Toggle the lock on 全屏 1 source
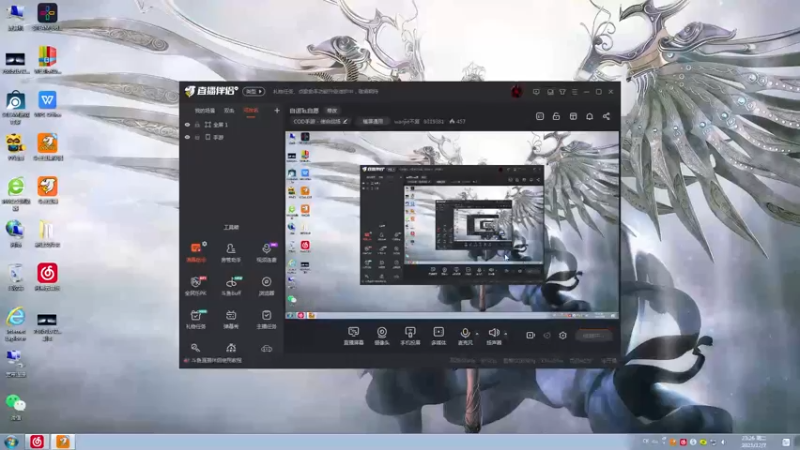This screenshot has height=450, width=800. (x=197, y=124)
